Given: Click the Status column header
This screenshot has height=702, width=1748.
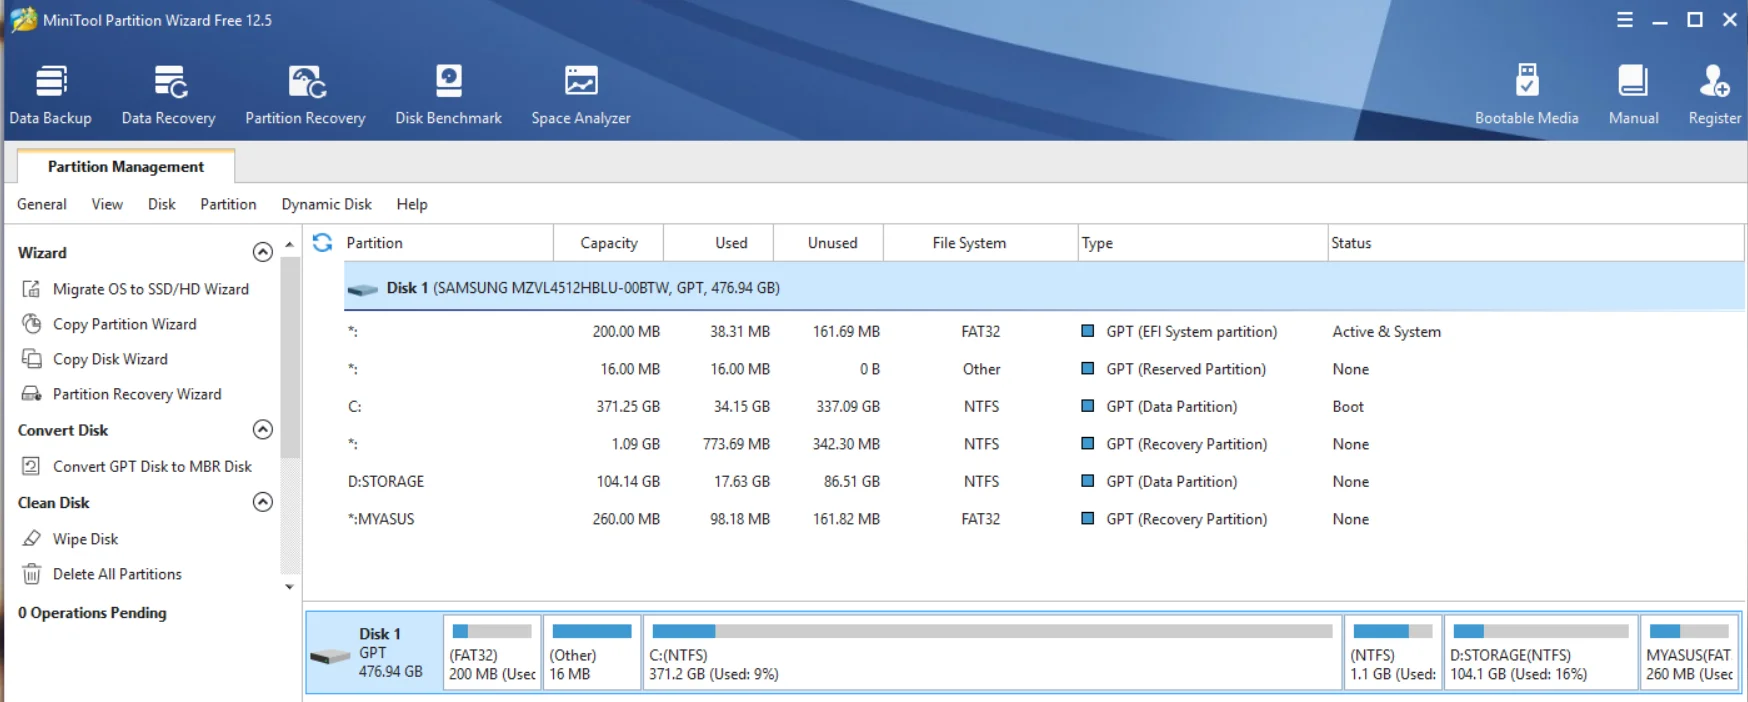Looking at the screenshot, I should pos(1536,243).
